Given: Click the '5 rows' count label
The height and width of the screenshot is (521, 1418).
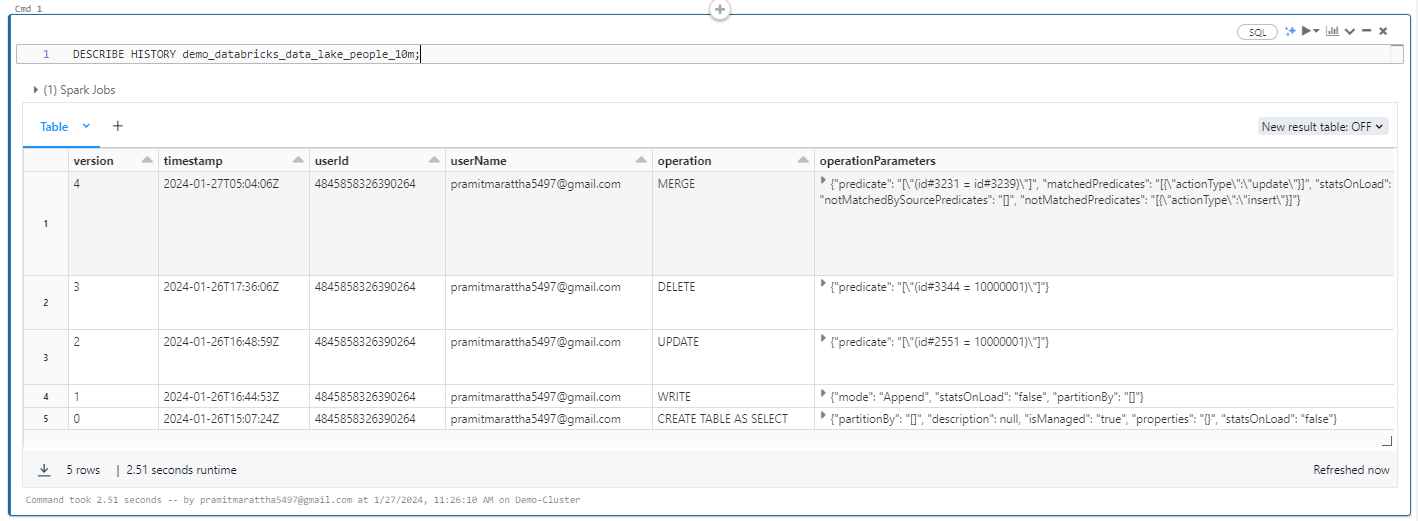Looking at the screenshot, I should click(83, 470).
